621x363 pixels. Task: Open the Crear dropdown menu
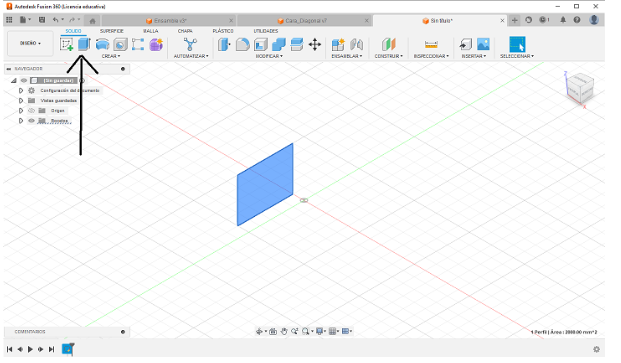tap(111, 56)
